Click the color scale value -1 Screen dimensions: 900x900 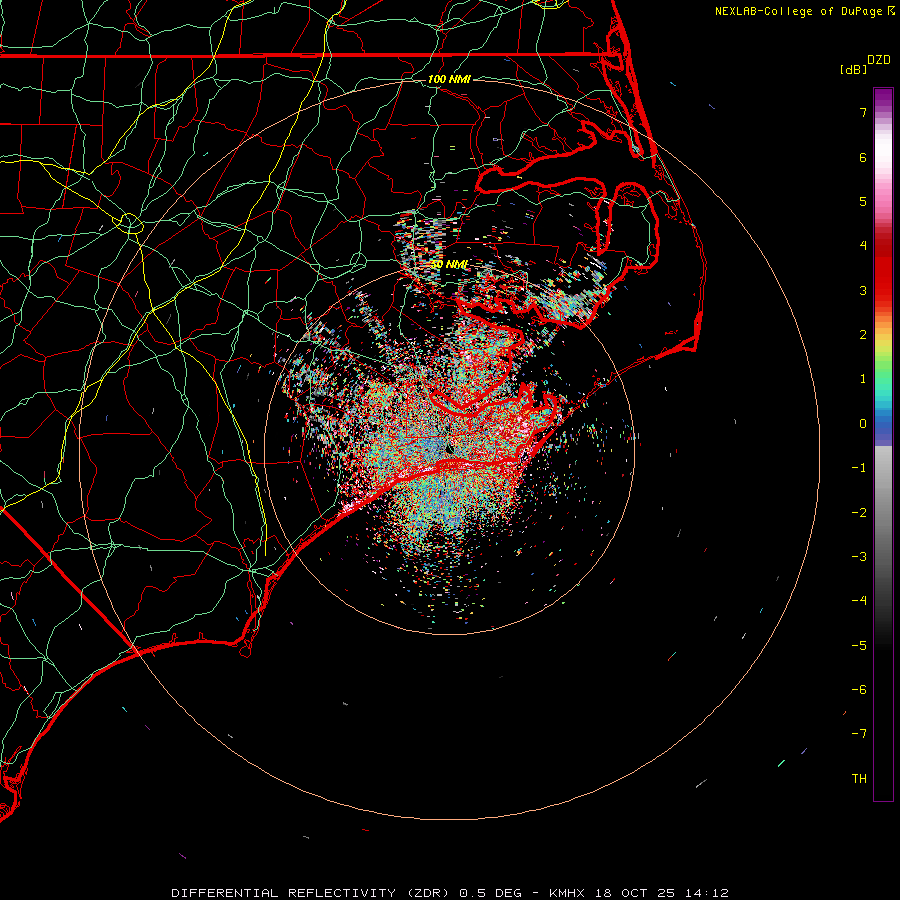point(859,468)
